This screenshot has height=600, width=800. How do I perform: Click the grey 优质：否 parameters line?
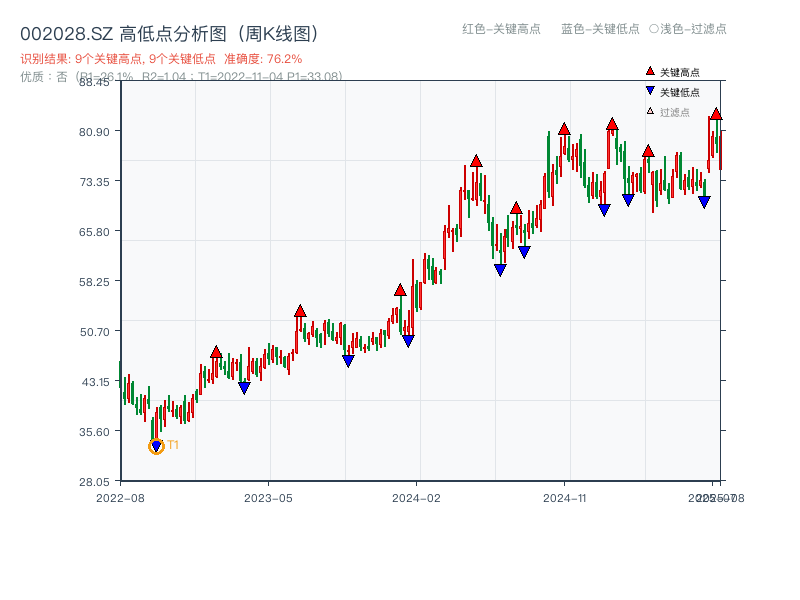181,77
